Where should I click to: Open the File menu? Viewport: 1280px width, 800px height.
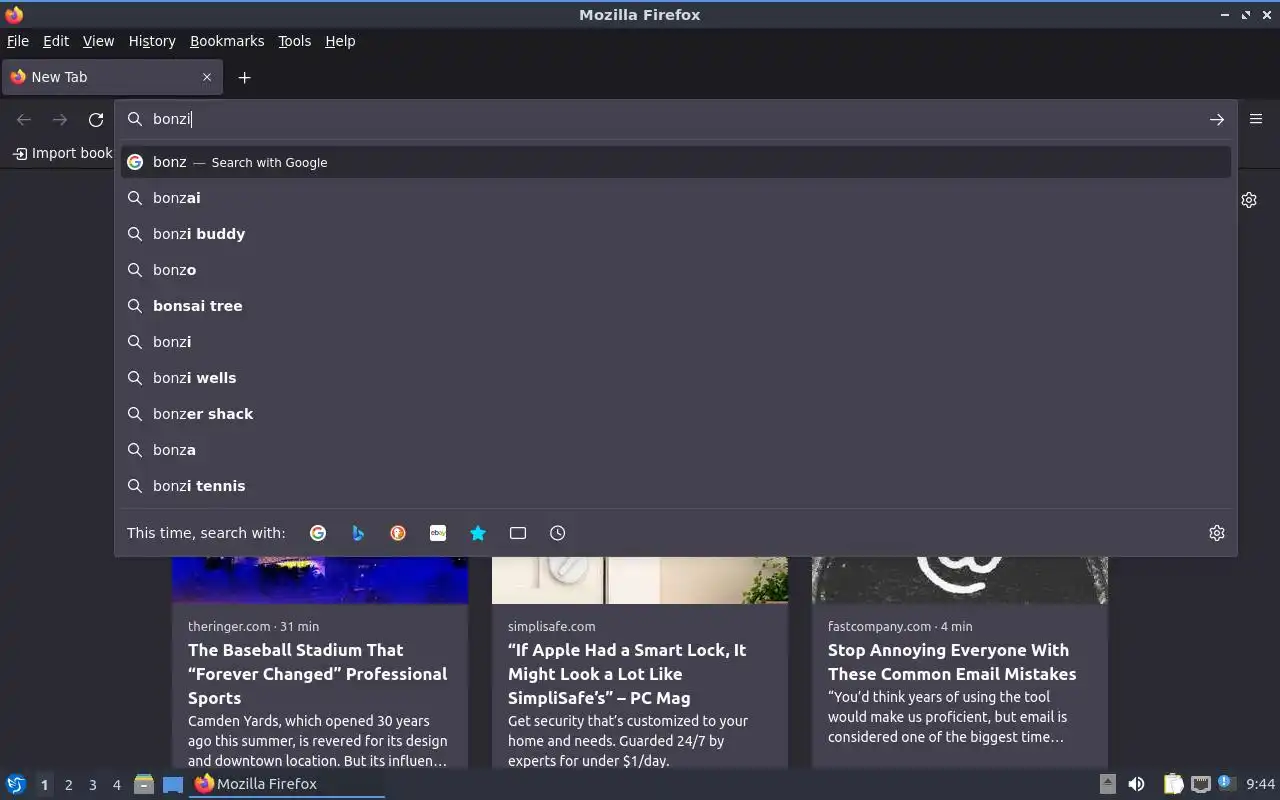pyautogui.click(x=18, y=41)
